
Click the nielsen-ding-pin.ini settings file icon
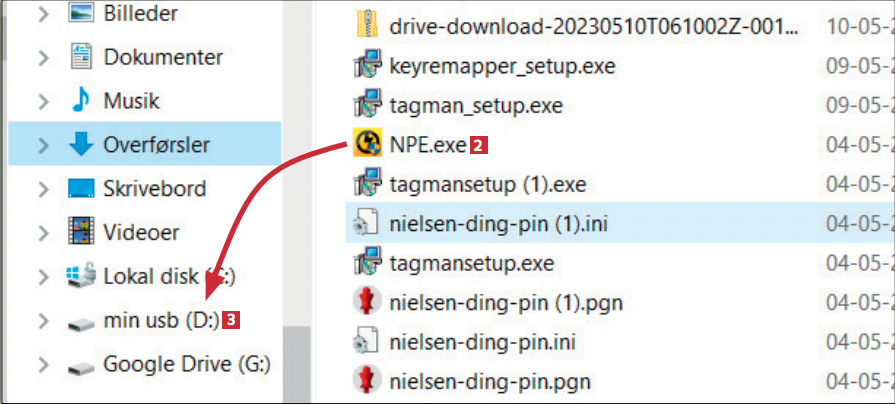[367, 341]
